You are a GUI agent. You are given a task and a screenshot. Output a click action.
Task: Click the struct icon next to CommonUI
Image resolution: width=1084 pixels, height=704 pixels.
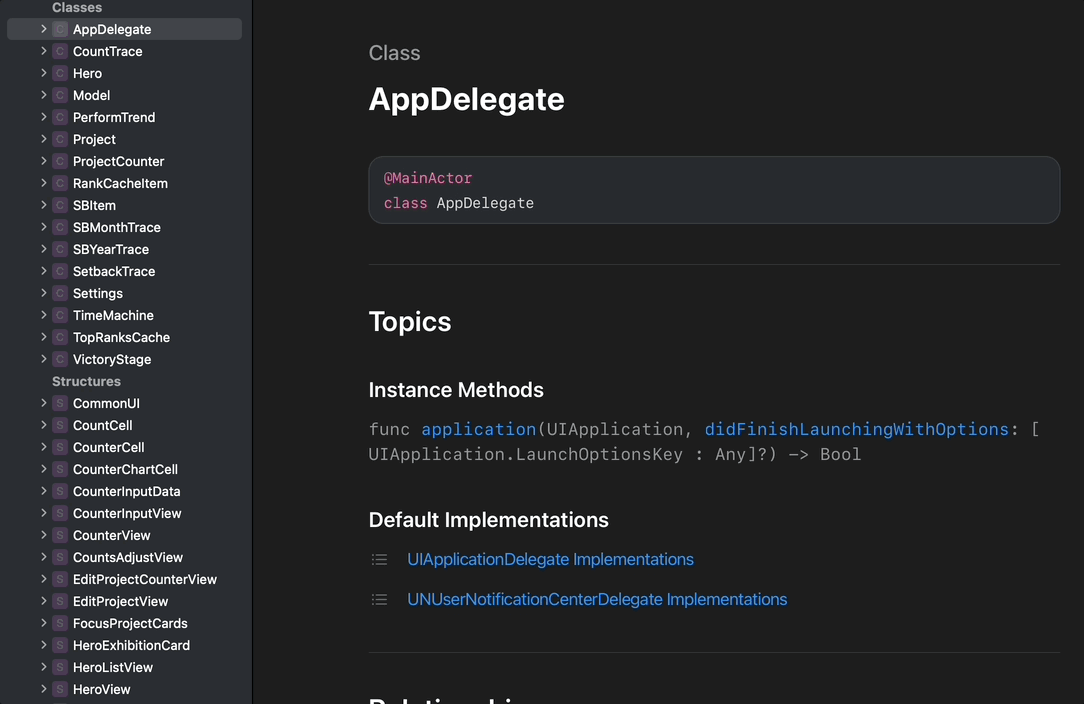pyautogui.click(x=60, y=404)
